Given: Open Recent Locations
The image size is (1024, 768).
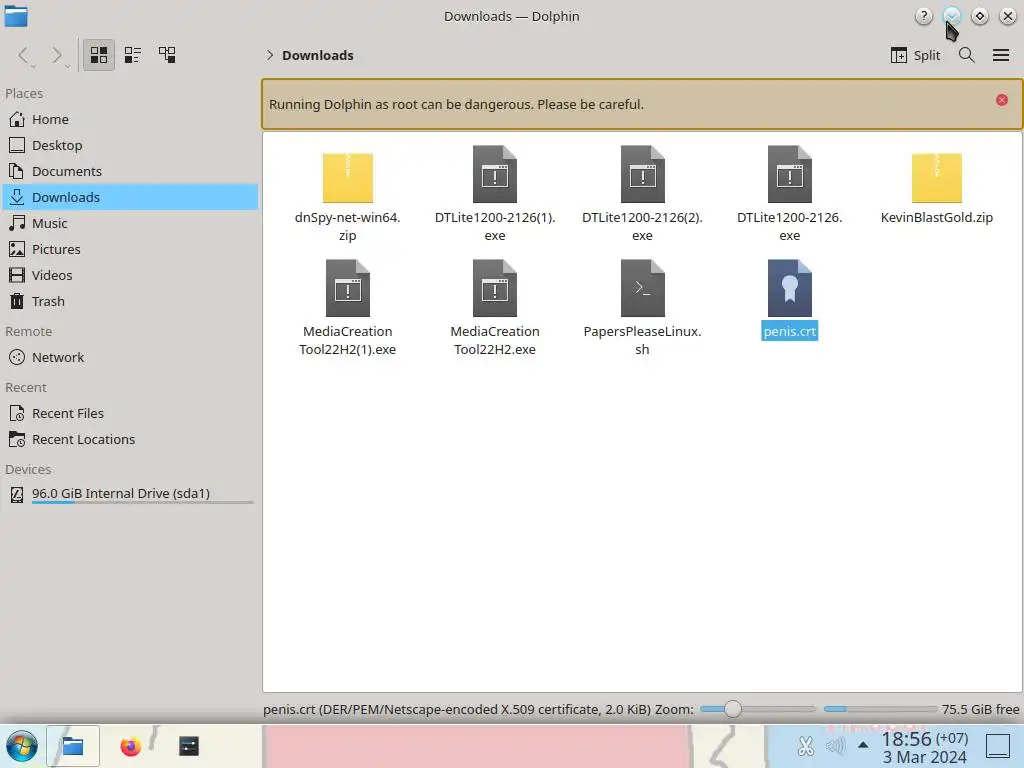Looking at the screenshot, I should tap(129, 440).
